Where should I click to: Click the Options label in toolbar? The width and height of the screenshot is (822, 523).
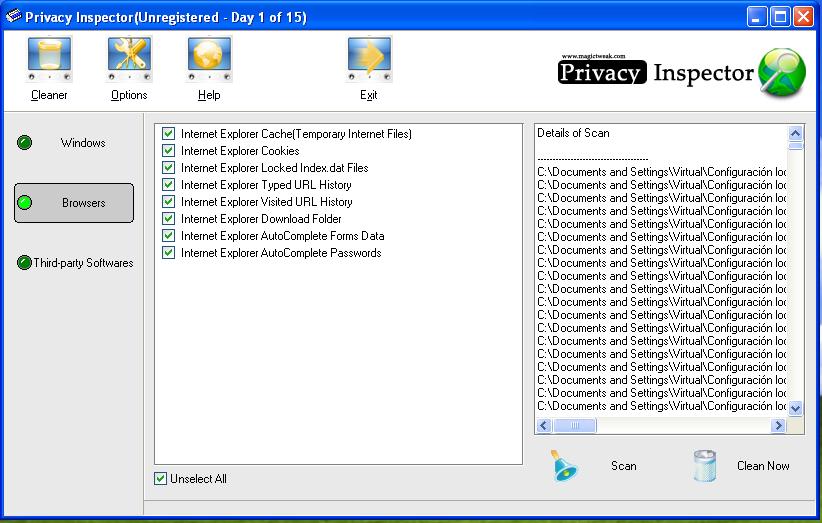point(129,95)
